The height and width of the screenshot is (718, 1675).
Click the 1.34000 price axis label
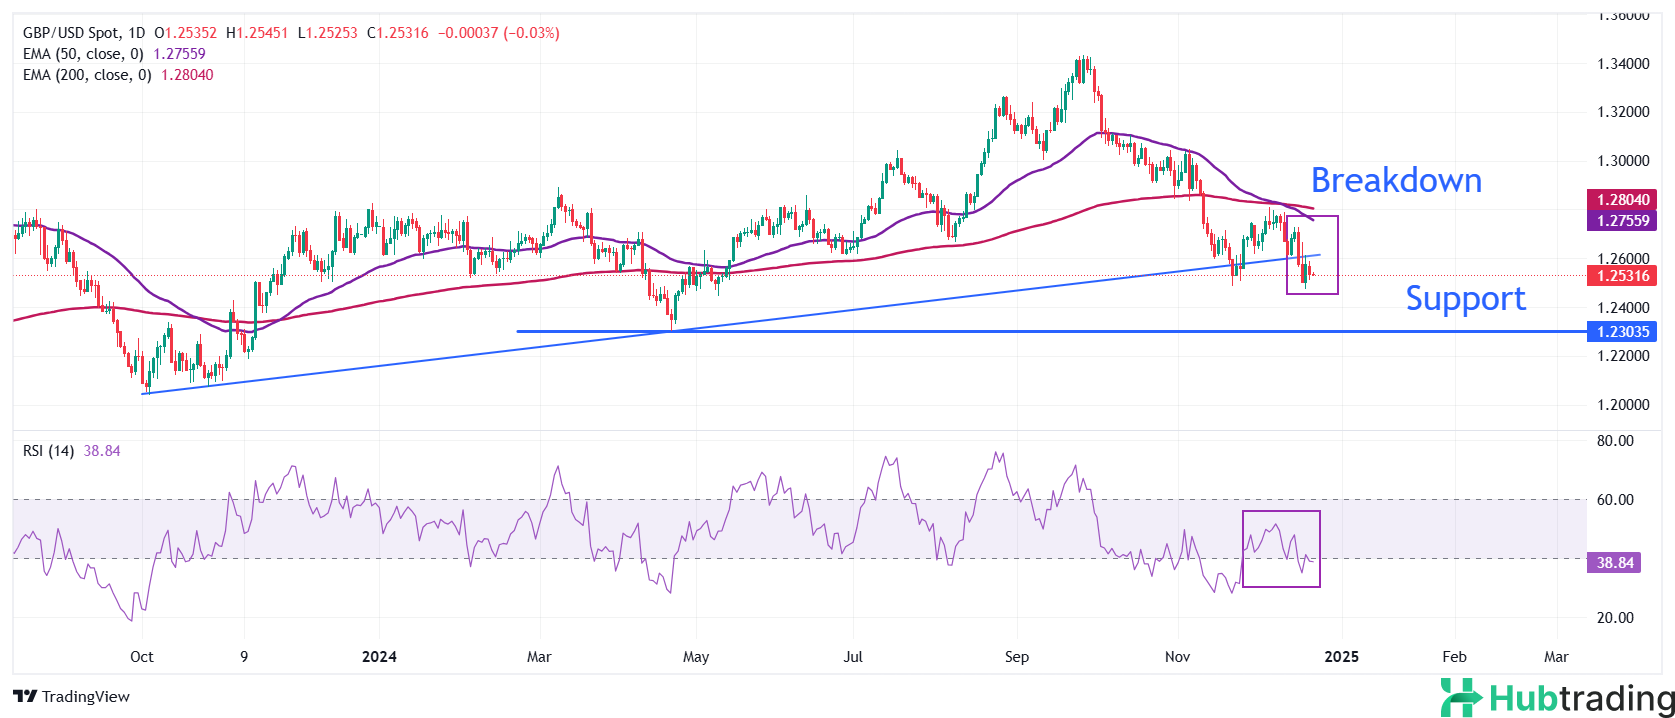click(x=1623, y=64)
